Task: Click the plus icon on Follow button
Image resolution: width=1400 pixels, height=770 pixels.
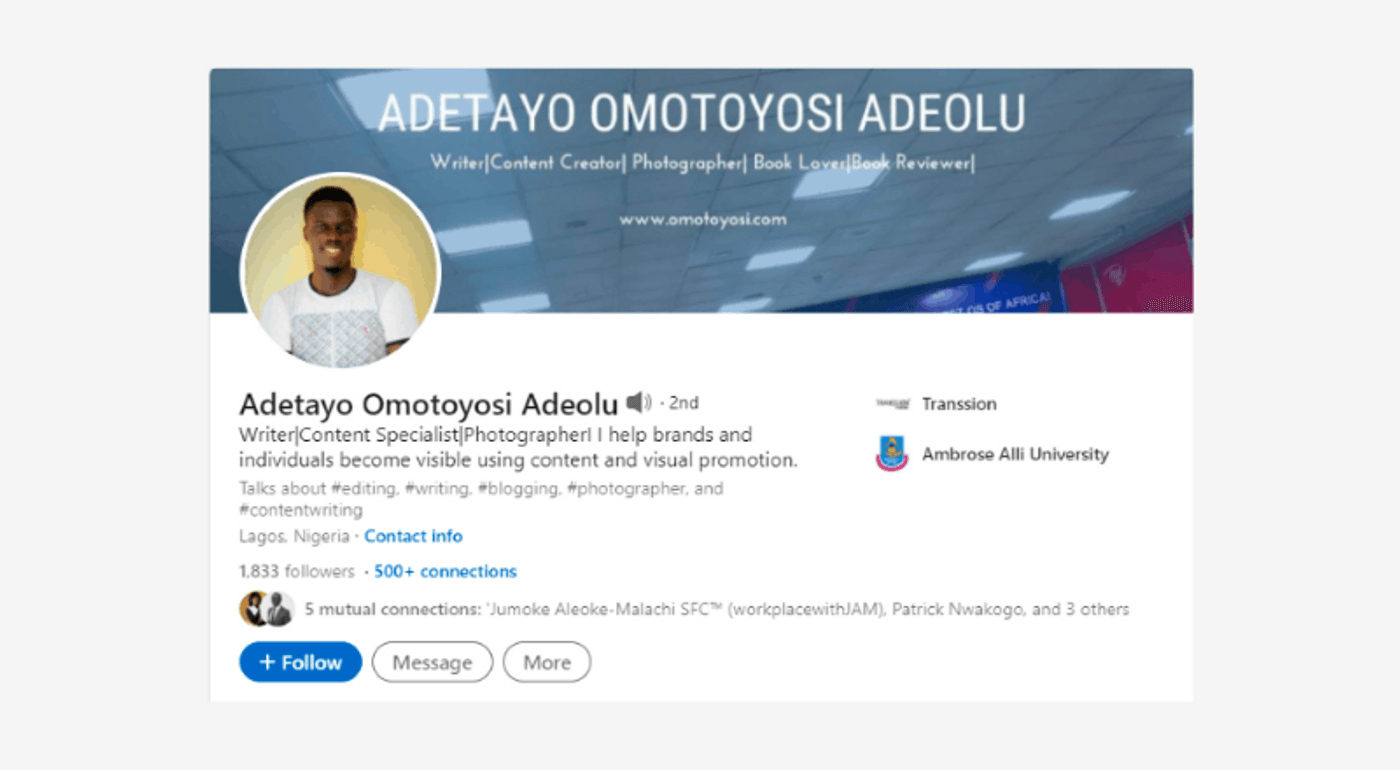Action: [x=267, y=662]
